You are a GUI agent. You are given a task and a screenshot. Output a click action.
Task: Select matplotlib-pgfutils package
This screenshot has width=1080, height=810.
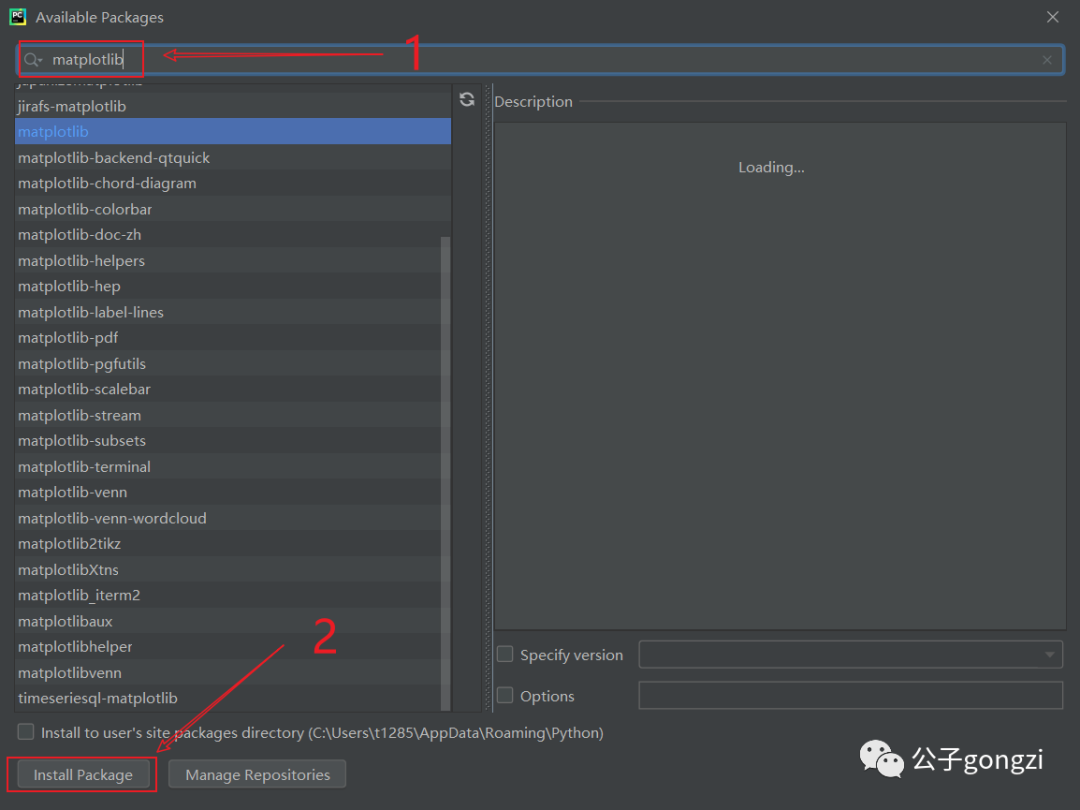[x=227, y=364]
